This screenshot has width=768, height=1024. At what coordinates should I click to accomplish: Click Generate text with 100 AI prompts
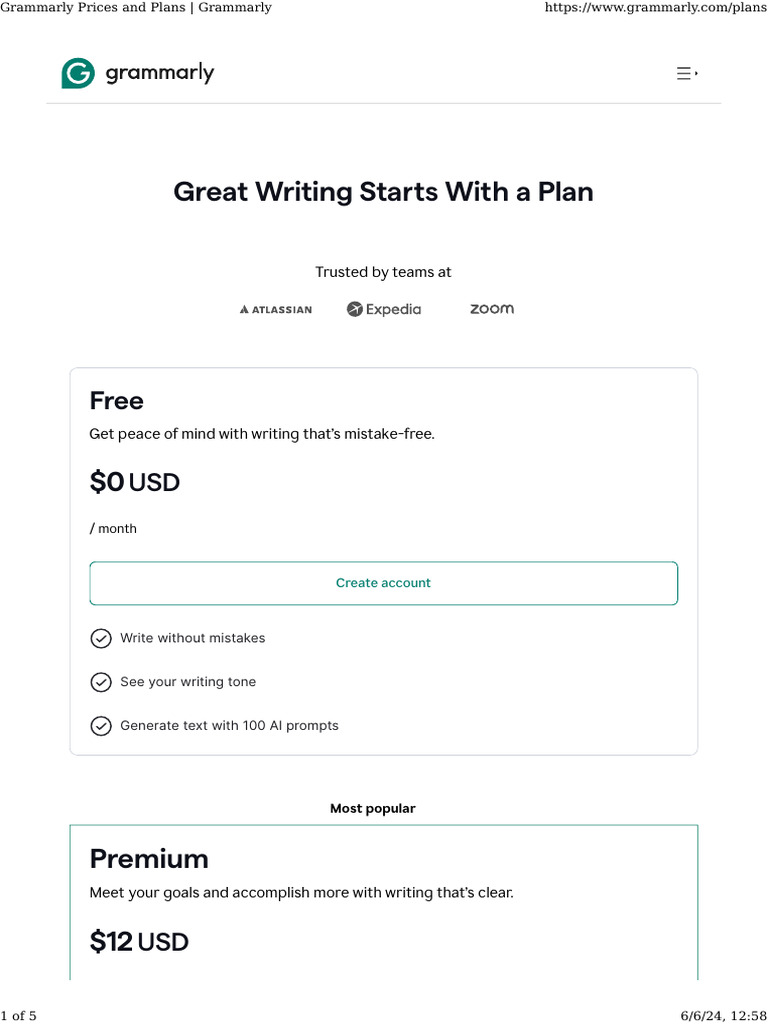229,726
